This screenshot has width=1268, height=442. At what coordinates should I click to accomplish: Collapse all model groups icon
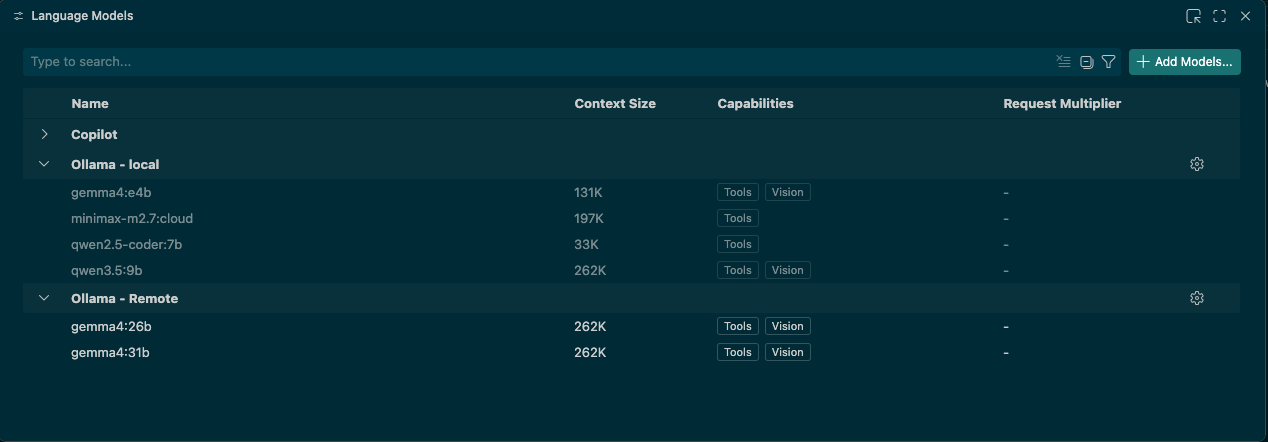coord(1086,62)
